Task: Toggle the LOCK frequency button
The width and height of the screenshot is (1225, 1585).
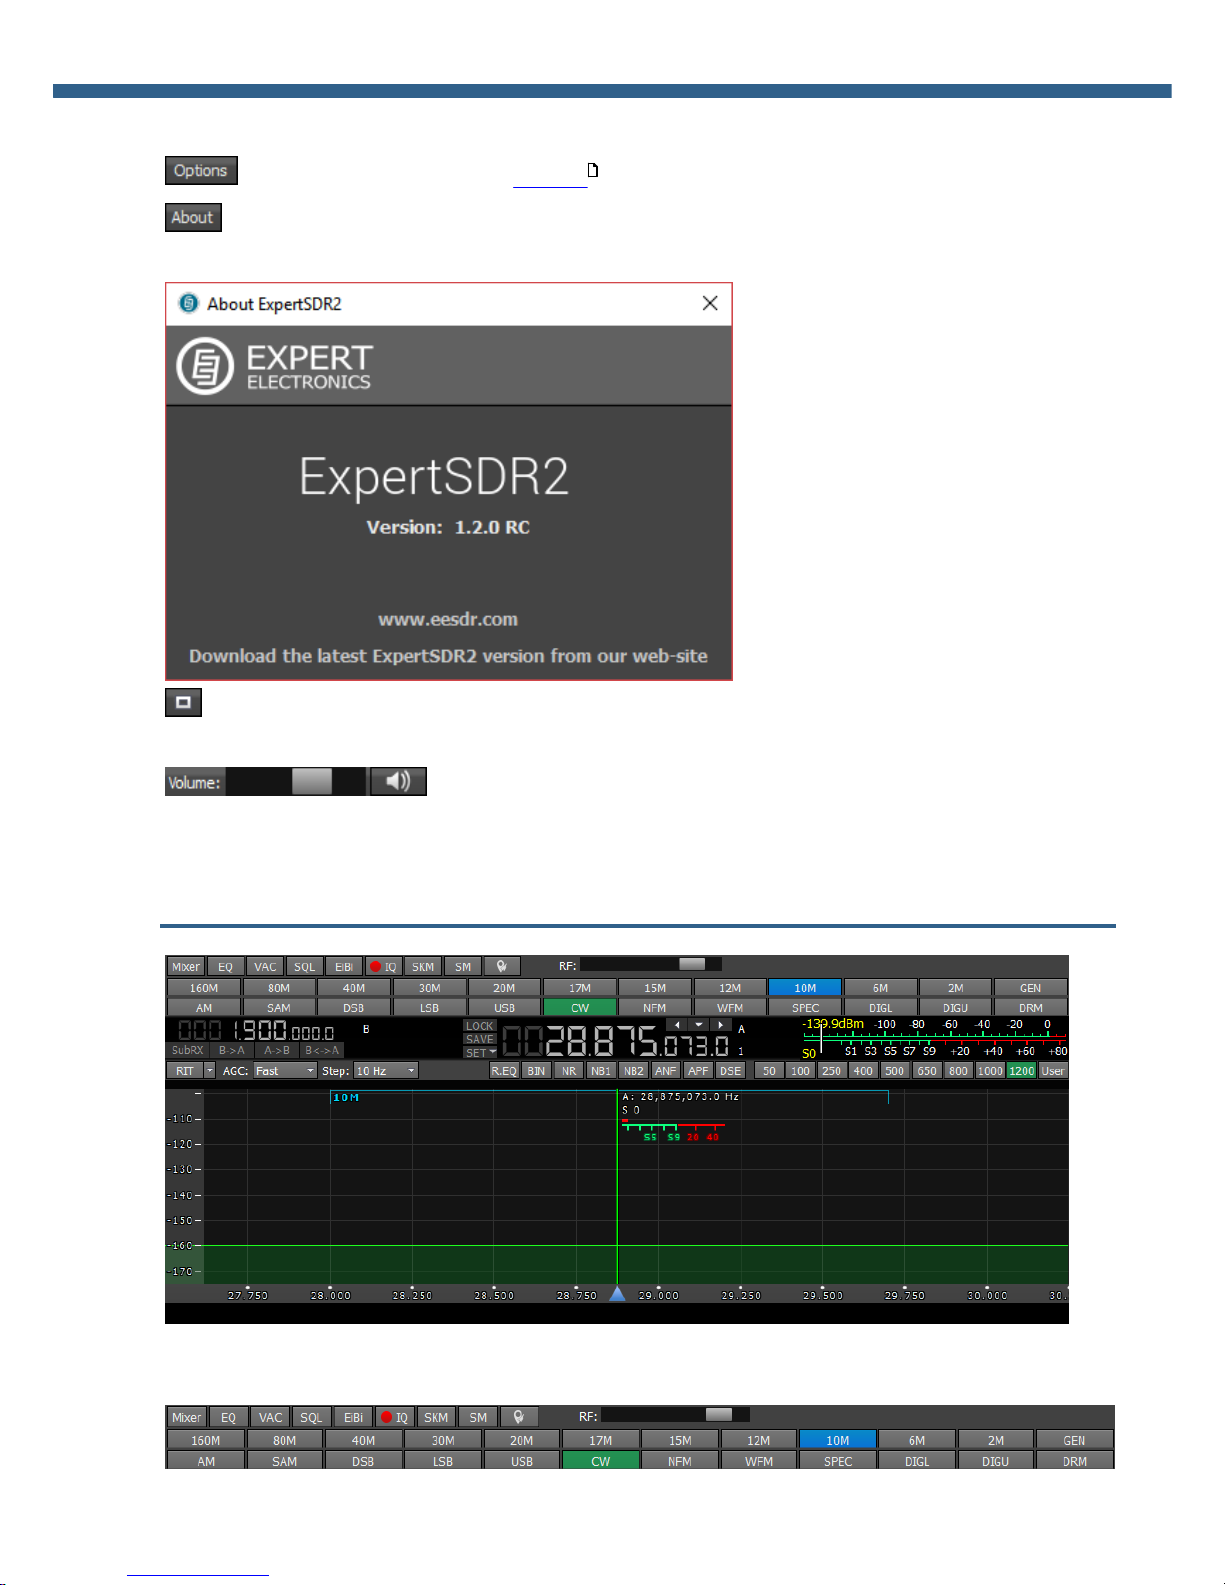Action: (480, 1026)
